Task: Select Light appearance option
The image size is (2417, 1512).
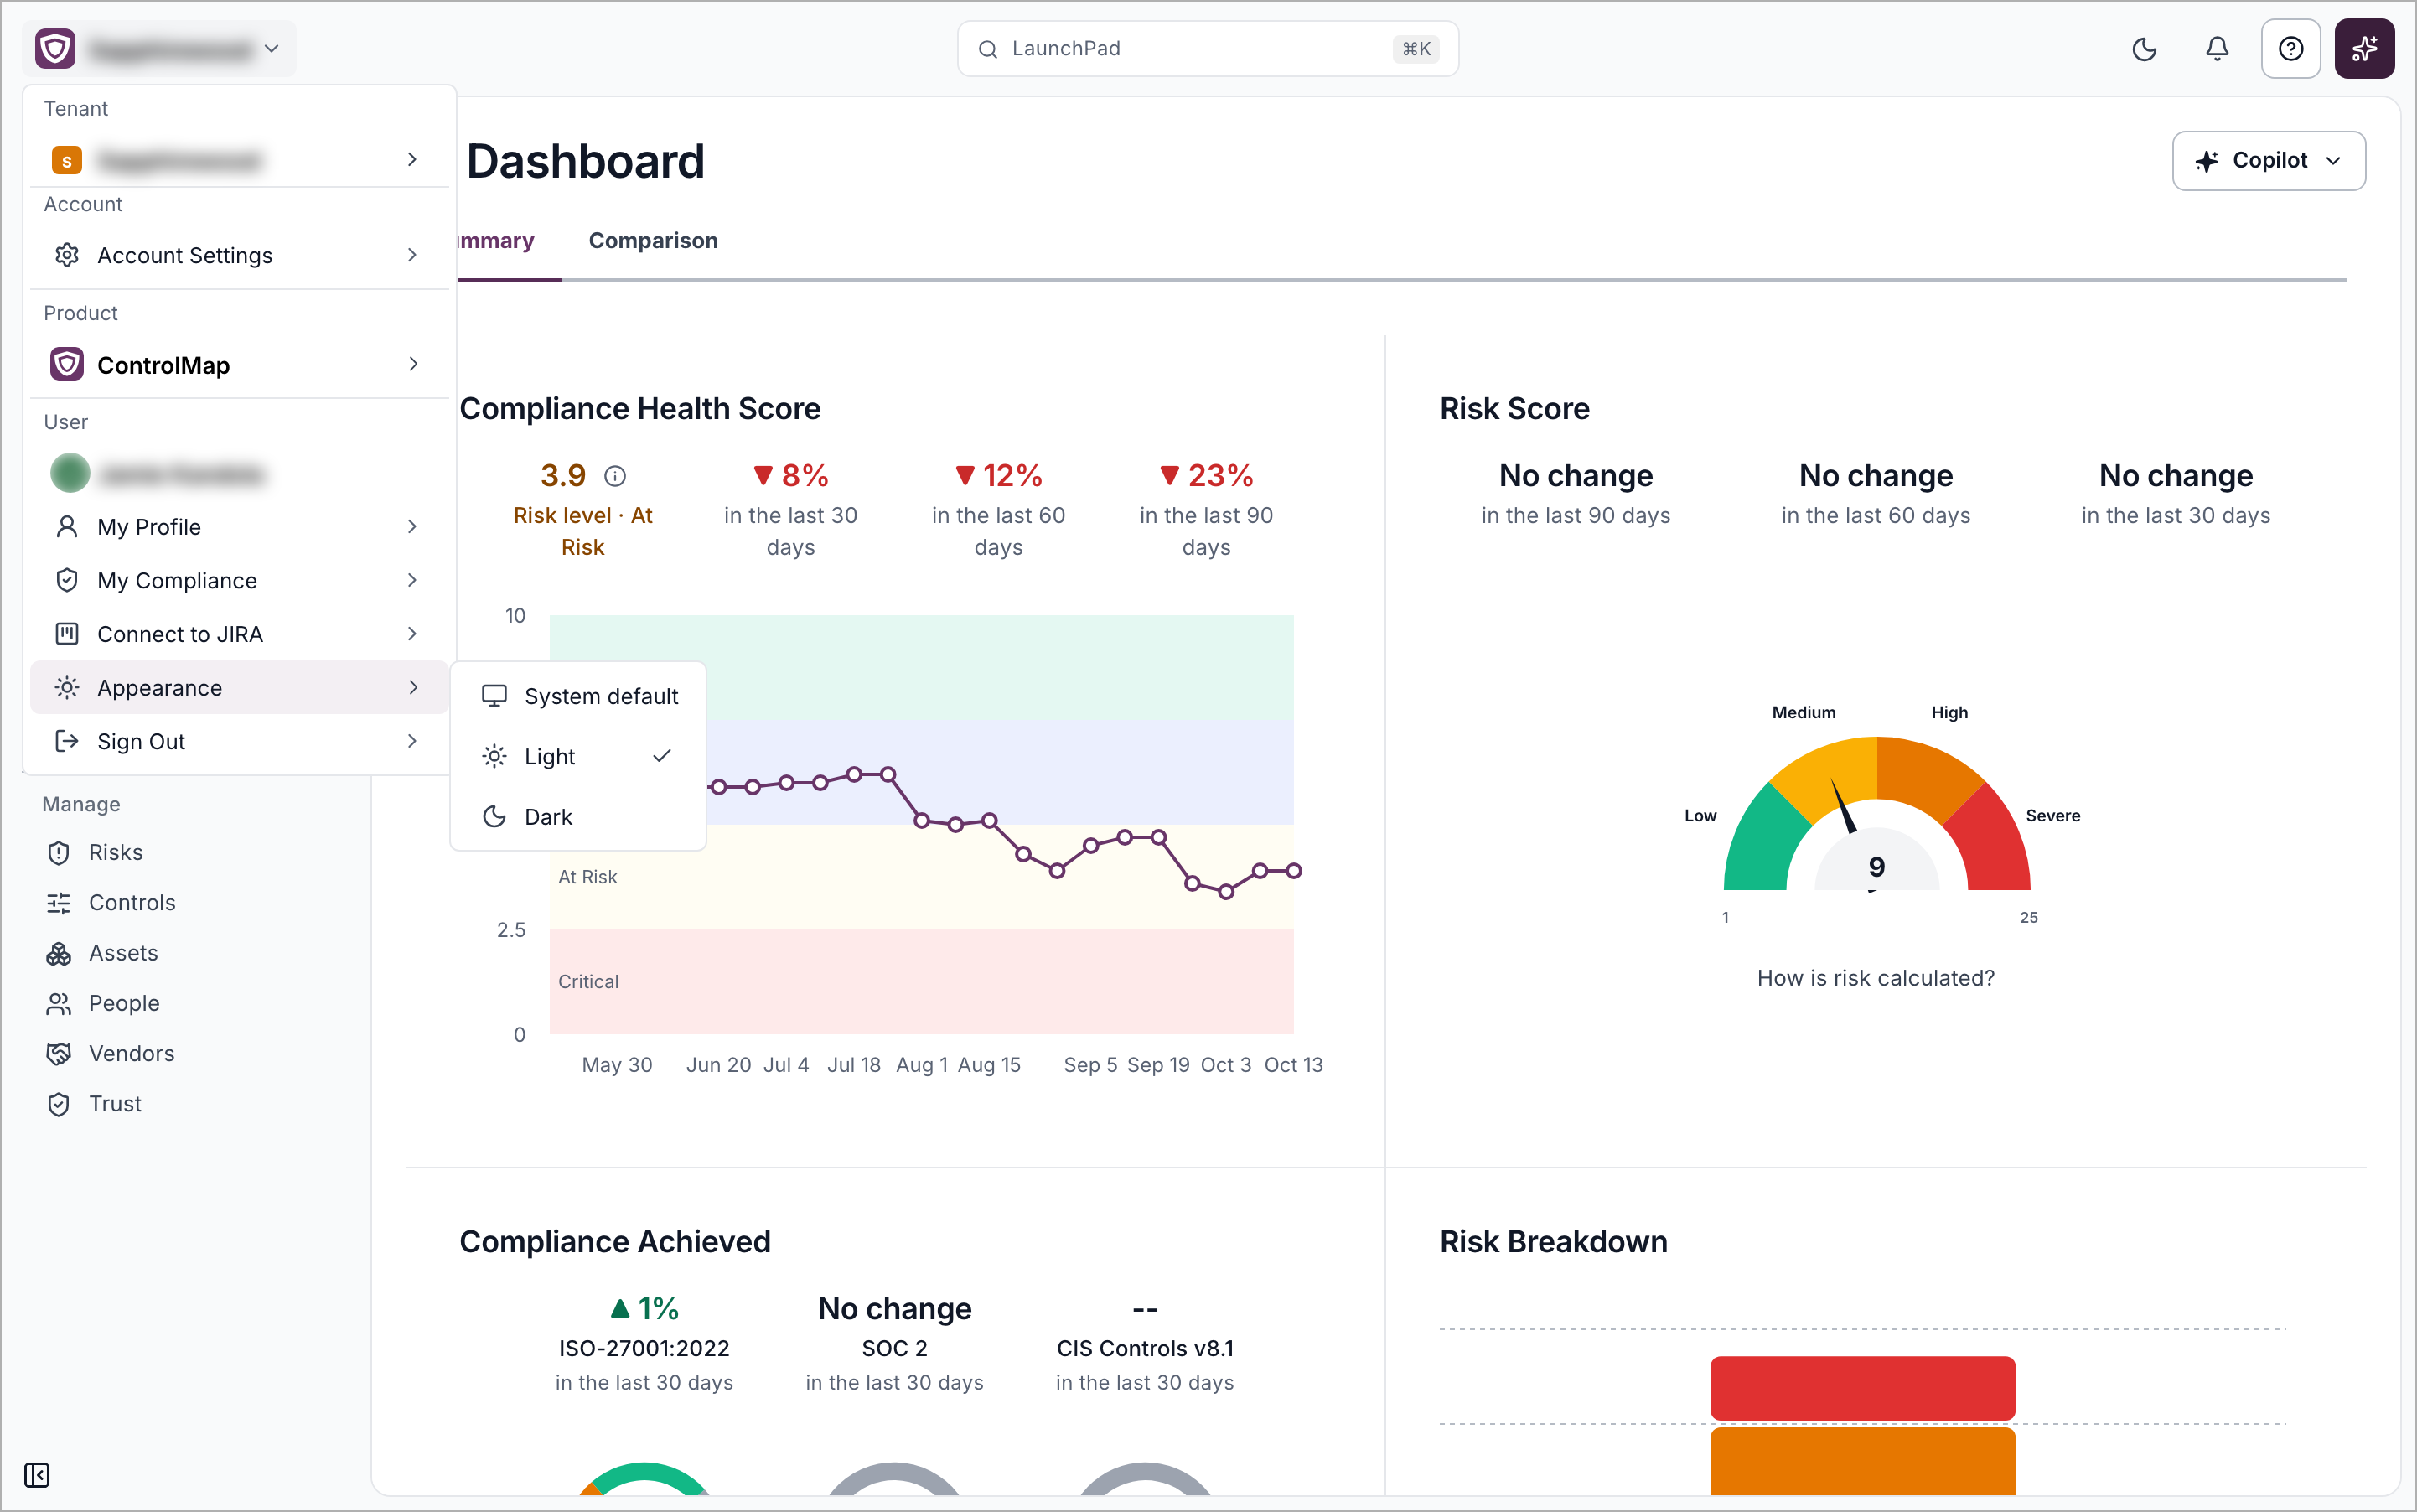Action: pos(579,756)
